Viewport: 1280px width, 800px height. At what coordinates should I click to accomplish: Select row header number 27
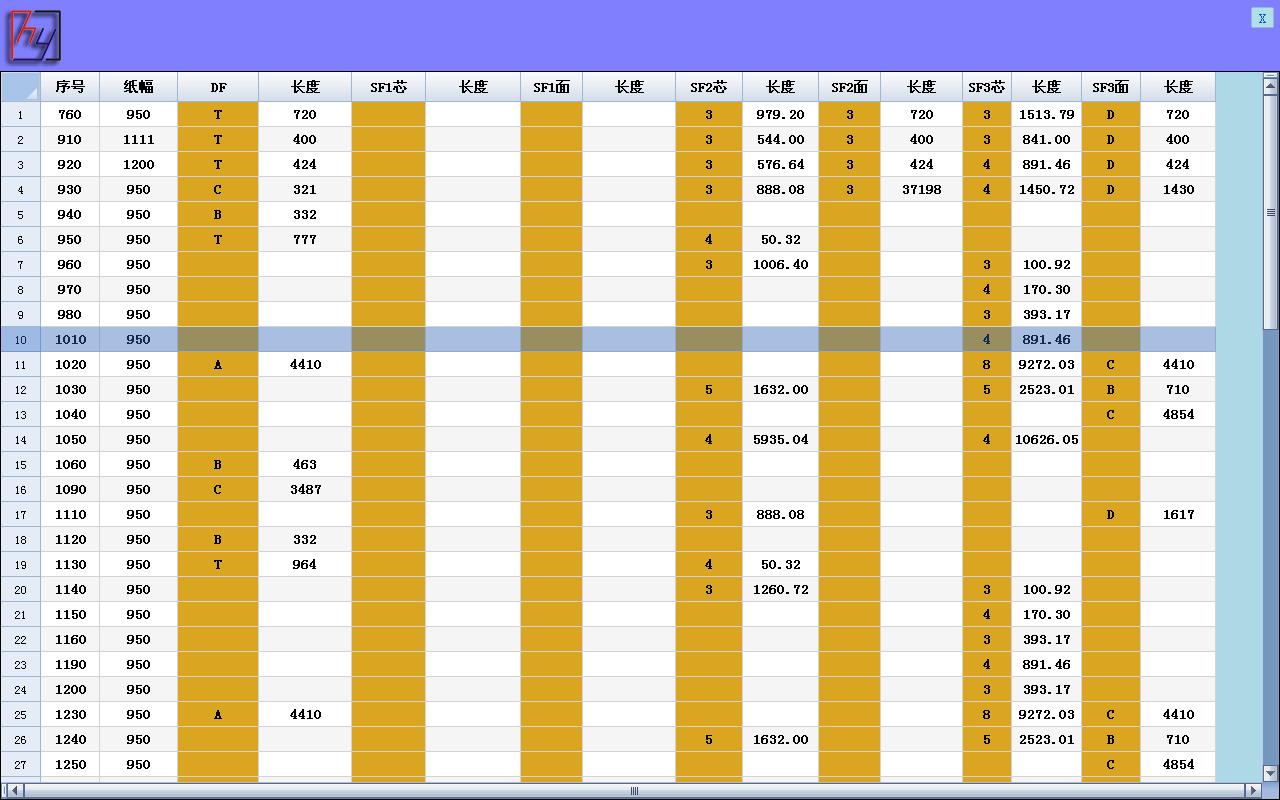[20, 765]
